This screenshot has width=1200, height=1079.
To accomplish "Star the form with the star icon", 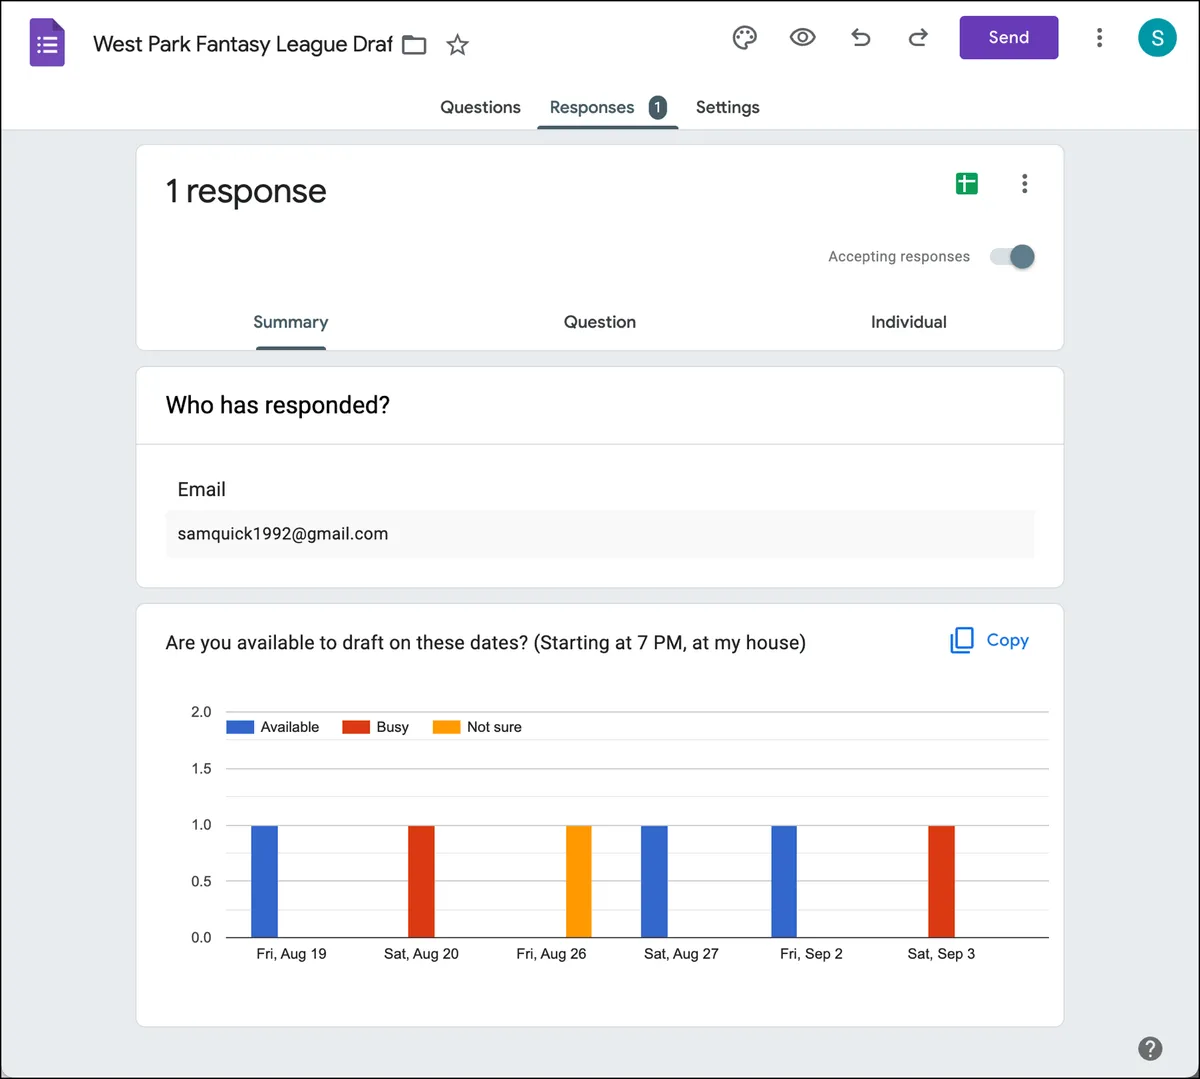I will click(457, 45).
